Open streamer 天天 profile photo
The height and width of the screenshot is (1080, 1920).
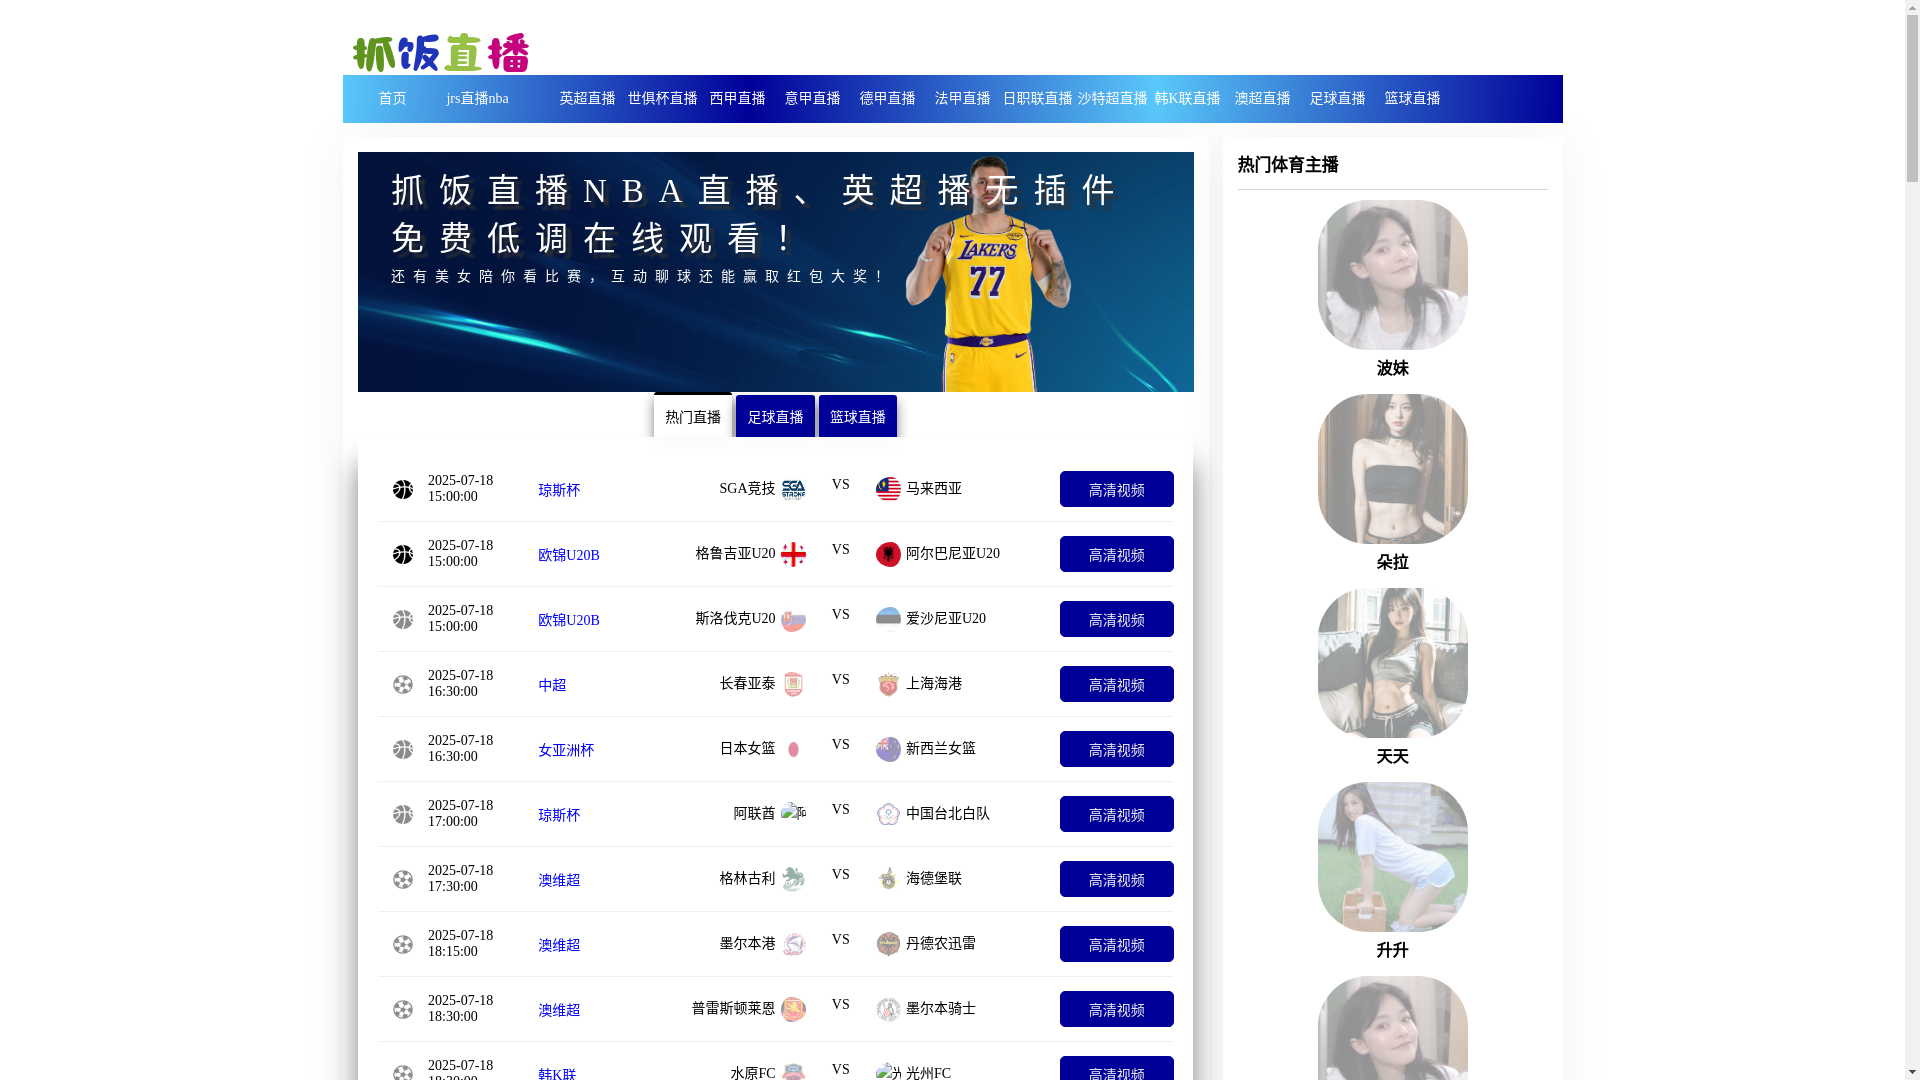pyautogui.click(x=1392, y=663)
